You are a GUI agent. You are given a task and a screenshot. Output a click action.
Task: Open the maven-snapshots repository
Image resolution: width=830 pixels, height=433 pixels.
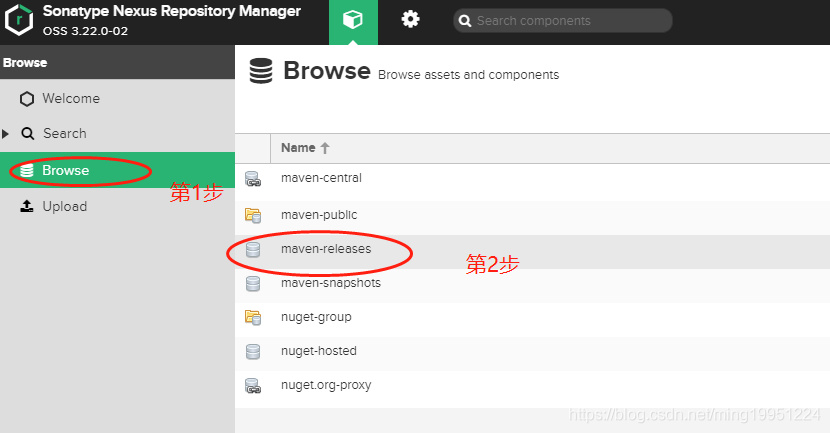[331, 283]
